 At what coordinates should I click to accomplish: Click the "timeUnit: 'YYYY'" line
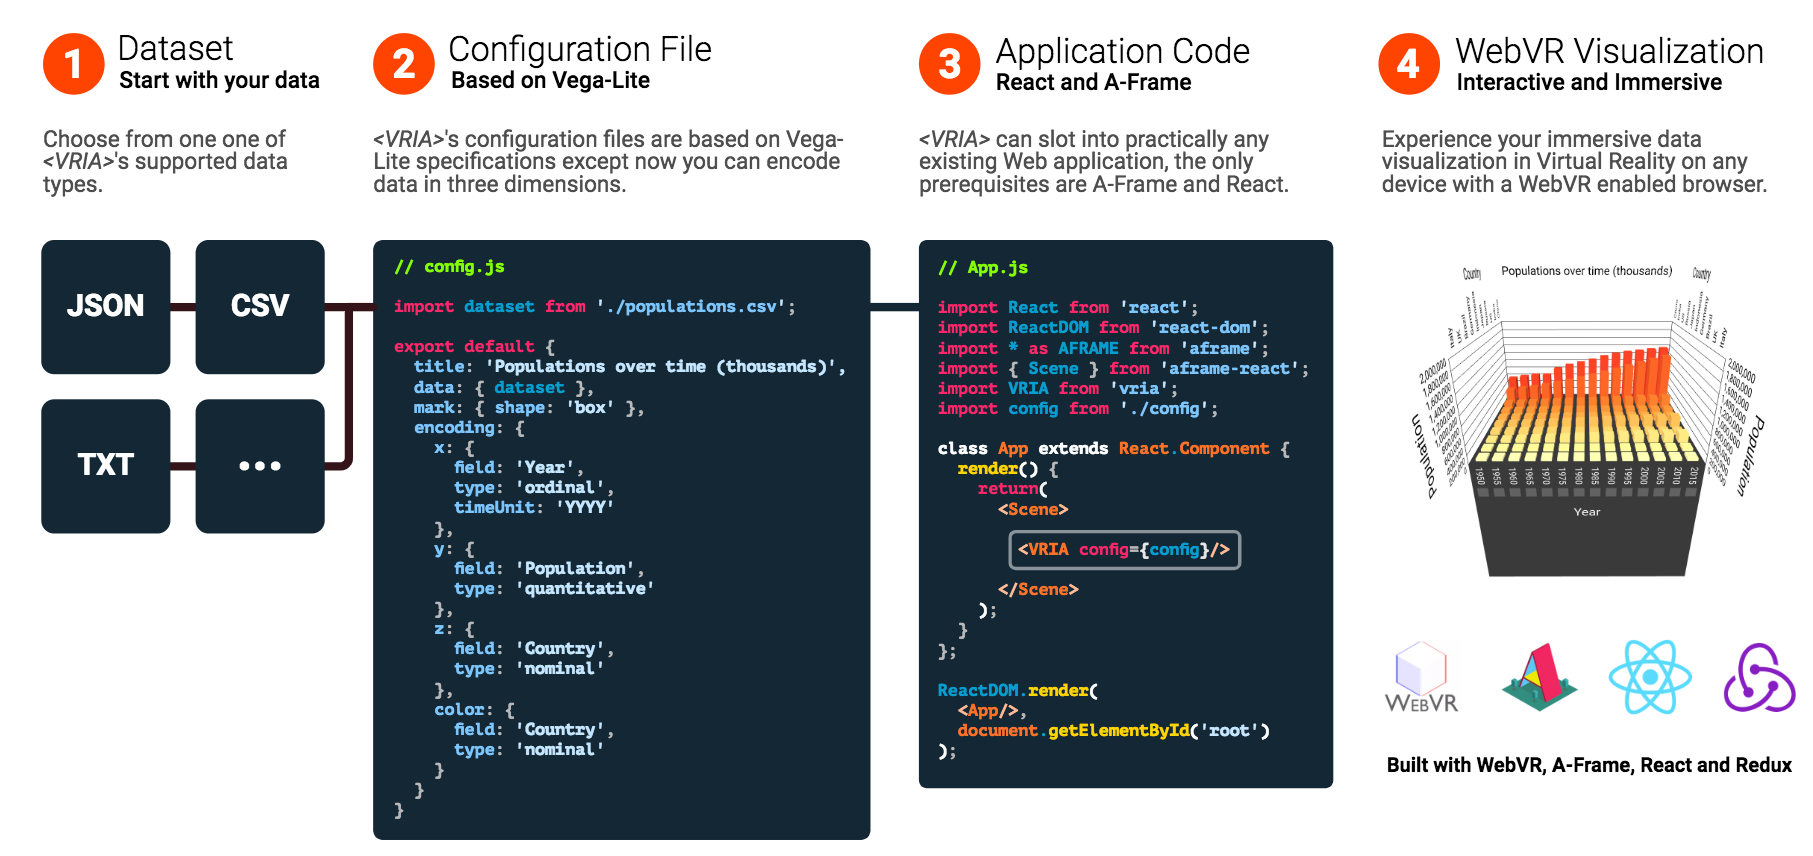coord(534,508)
